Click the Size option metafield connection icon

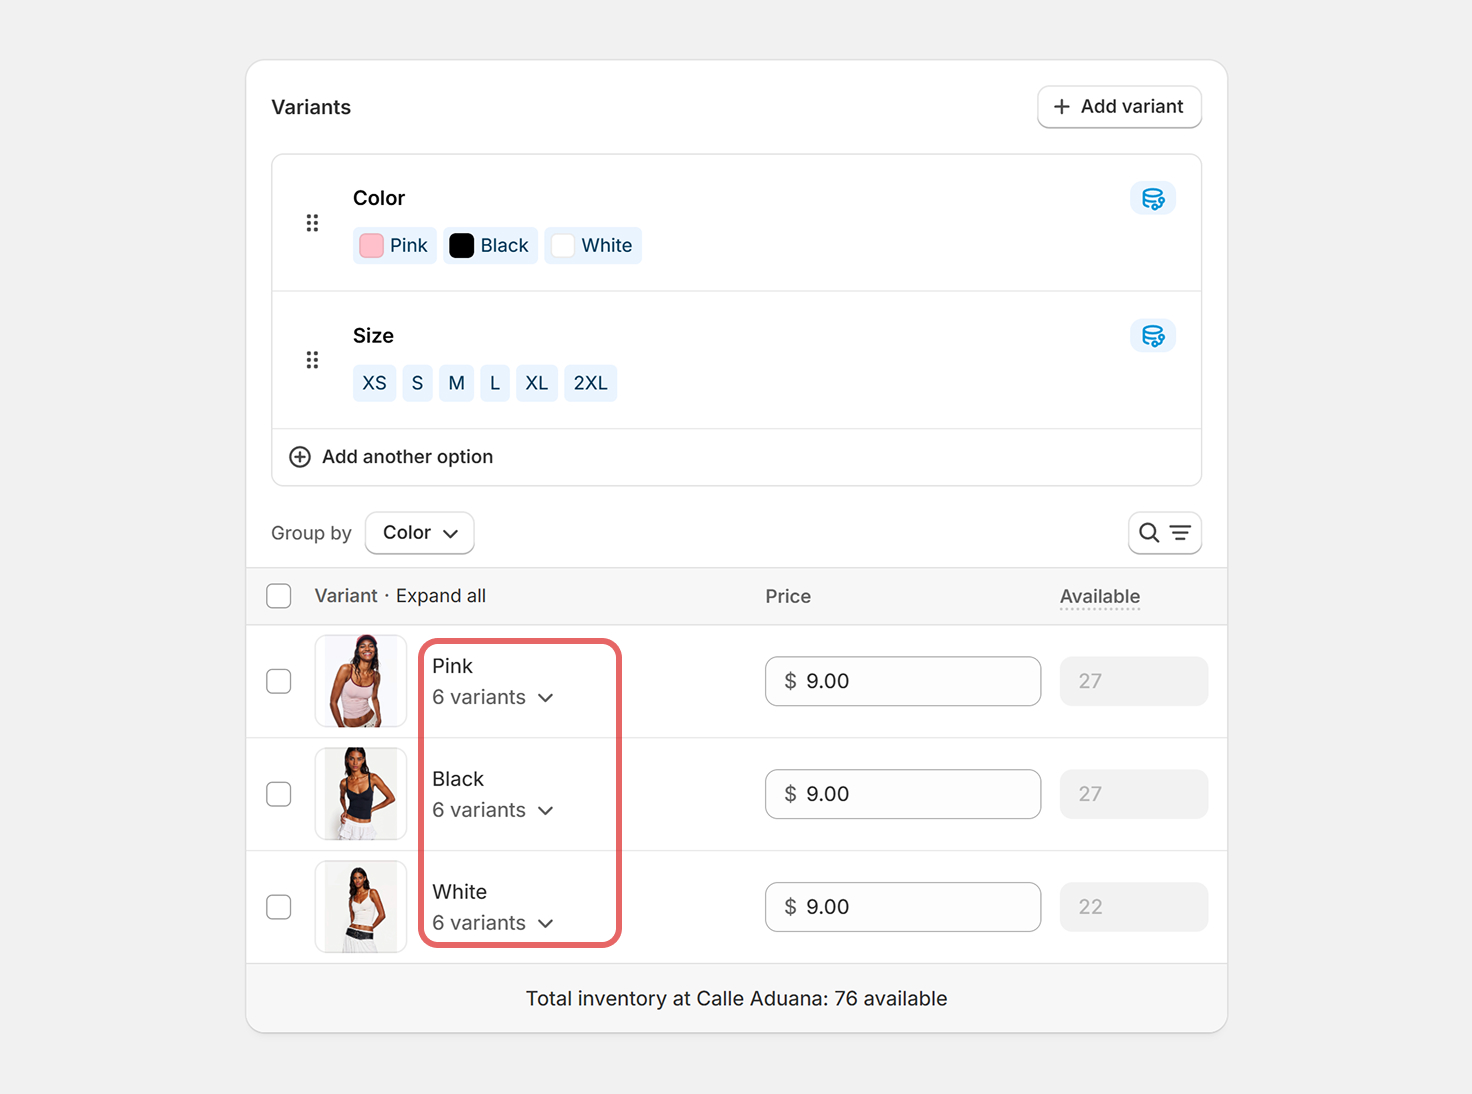coord(1152,336)
